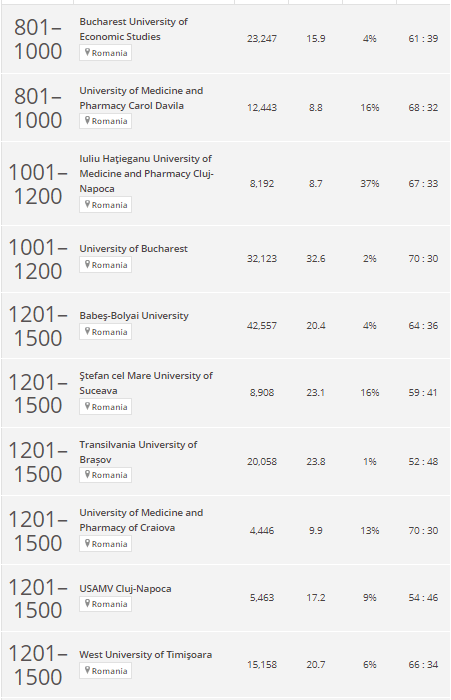
Task: Open West University of Timișoara page
Action: coord(146,655)
